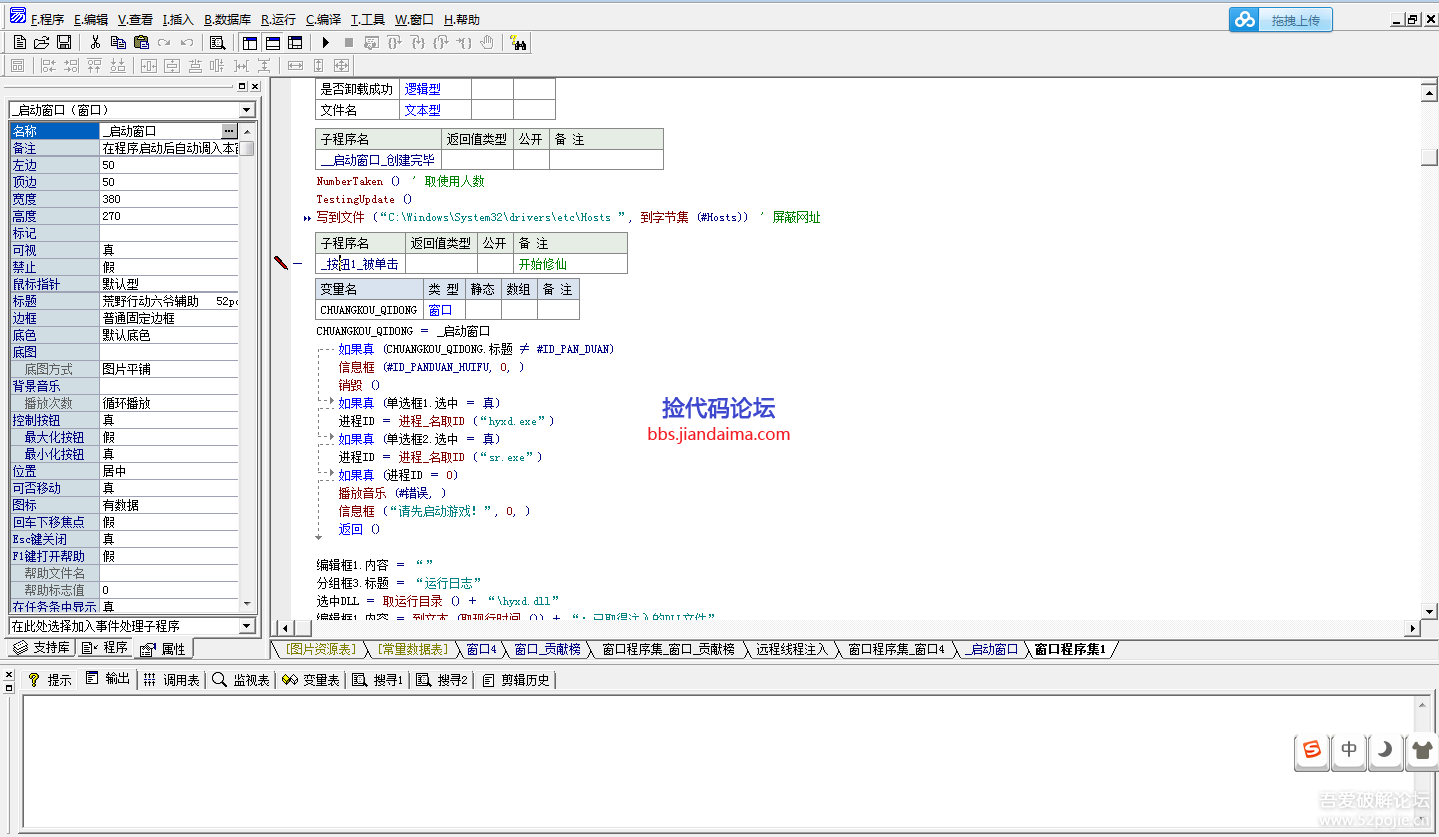
Task: Switch to the 图片资源表 tab
Action: pyautogui.click(x=320, y=650)
